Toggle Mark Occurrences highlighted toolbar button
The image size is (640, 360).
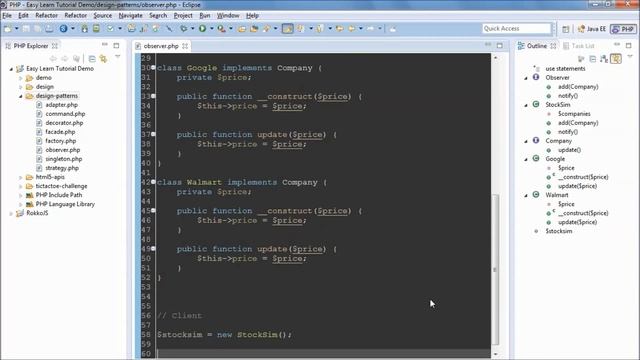click(x=287, y=29)
